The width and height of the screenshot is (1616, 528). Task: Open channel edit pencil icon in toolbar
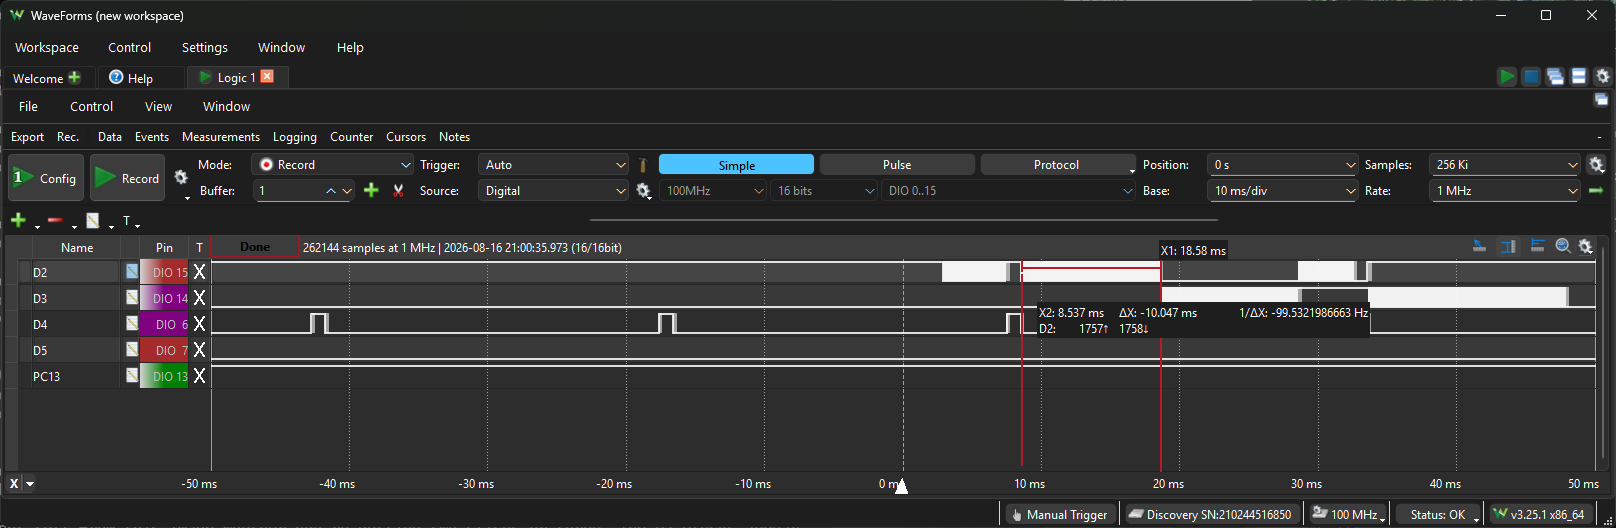(x=93, y=220)
